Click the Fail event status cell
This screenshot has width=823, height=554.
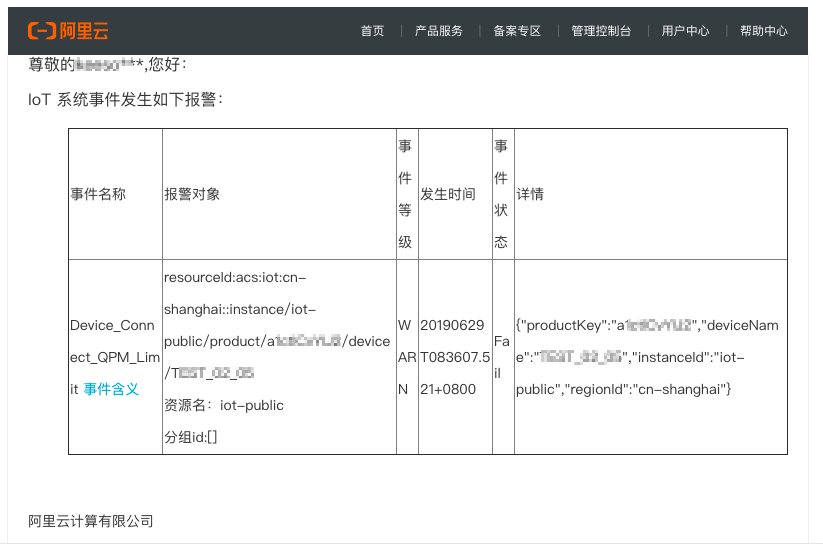tap(503, 357)
